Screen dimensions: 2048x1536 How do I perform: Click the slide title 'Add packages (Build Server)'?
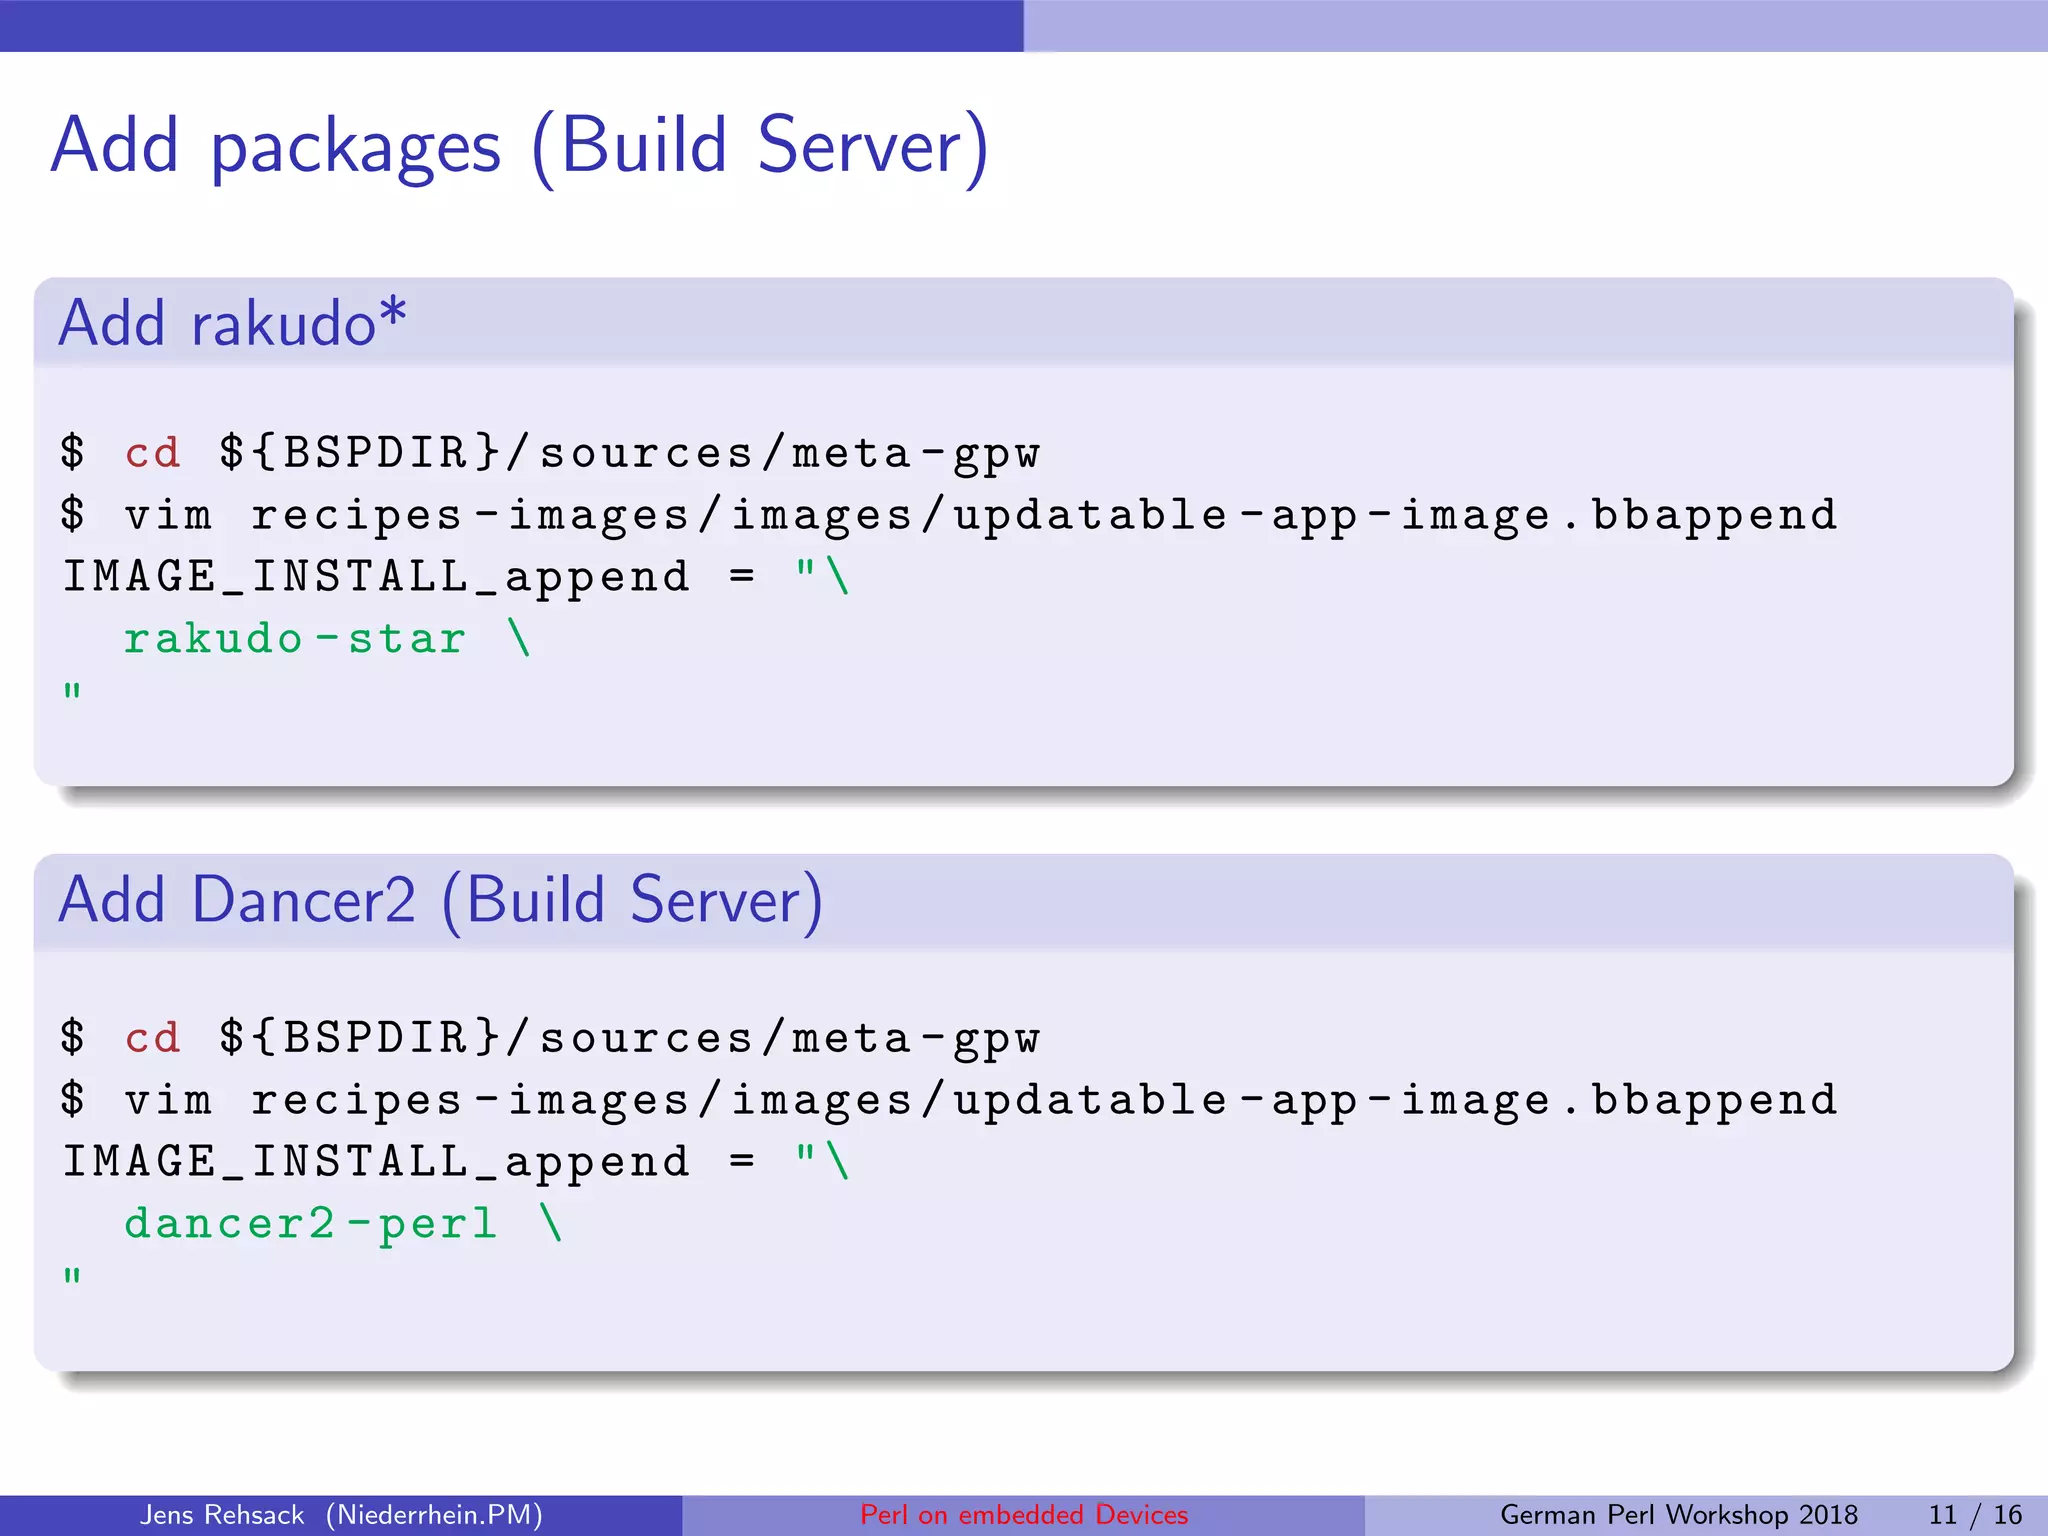tap(520, 148)
